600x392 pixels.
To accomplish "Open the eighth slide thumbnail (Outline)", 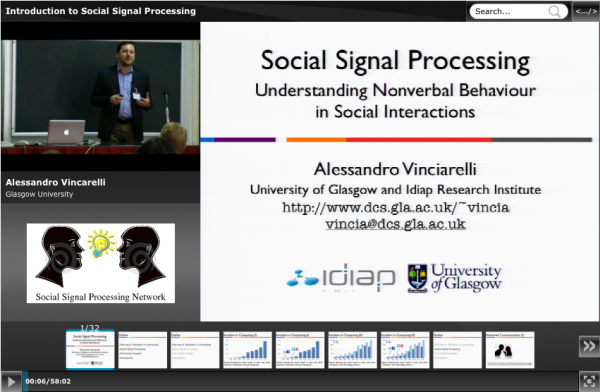I will pyautogui.click(x=457, y=350).
